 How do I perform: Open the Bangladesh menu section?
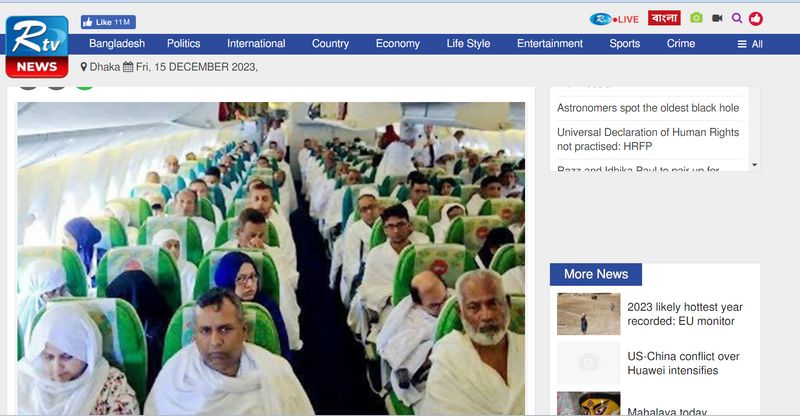[117, 44]
